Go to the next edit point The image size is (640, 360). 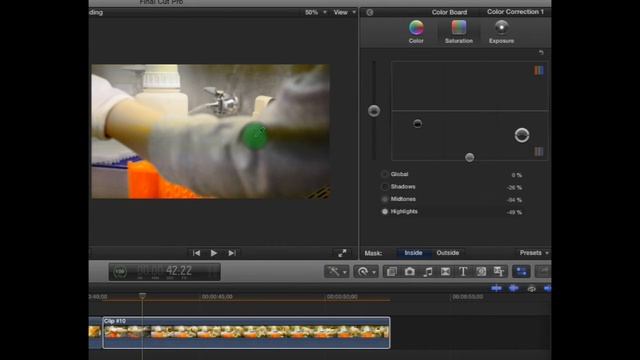point(232,253)
